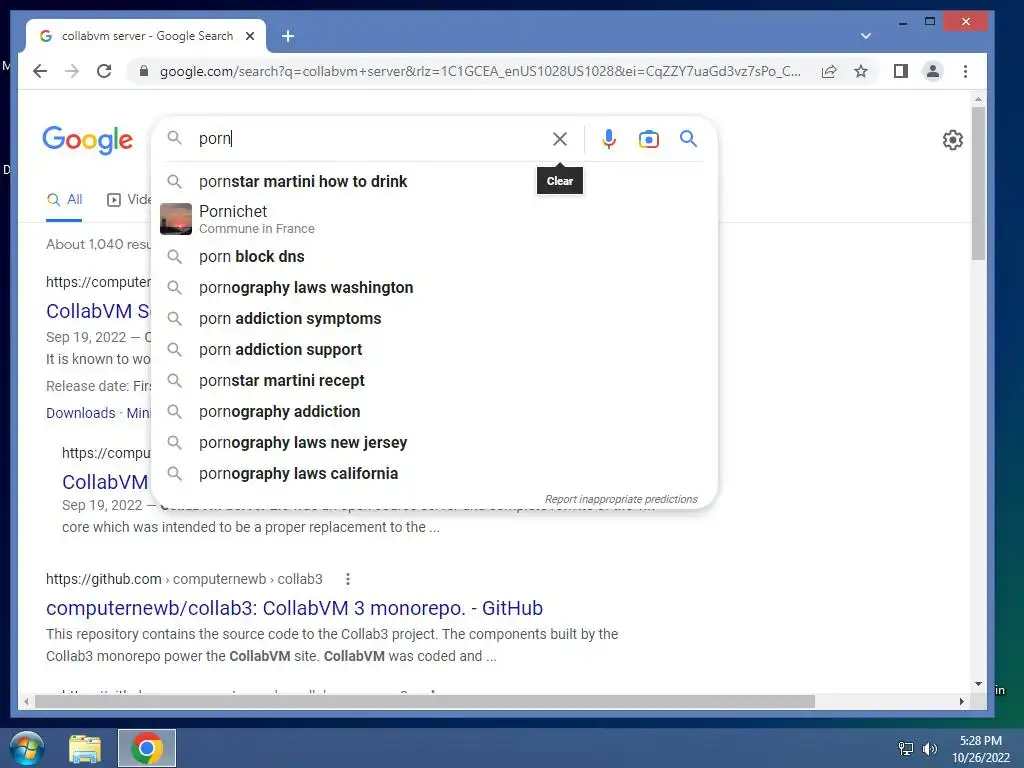The height and width of the screenshot is (768, 1024).
Task: Choose 'pornography laws washington' suggestion
Action: (x=434, y=287)
